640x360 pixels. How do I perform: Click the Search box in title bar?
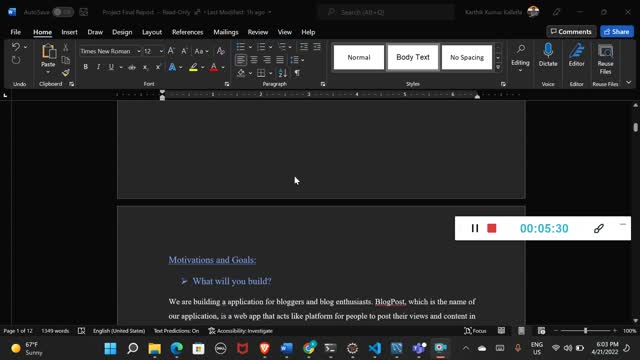pyautogui.click(x=386, y=12)
